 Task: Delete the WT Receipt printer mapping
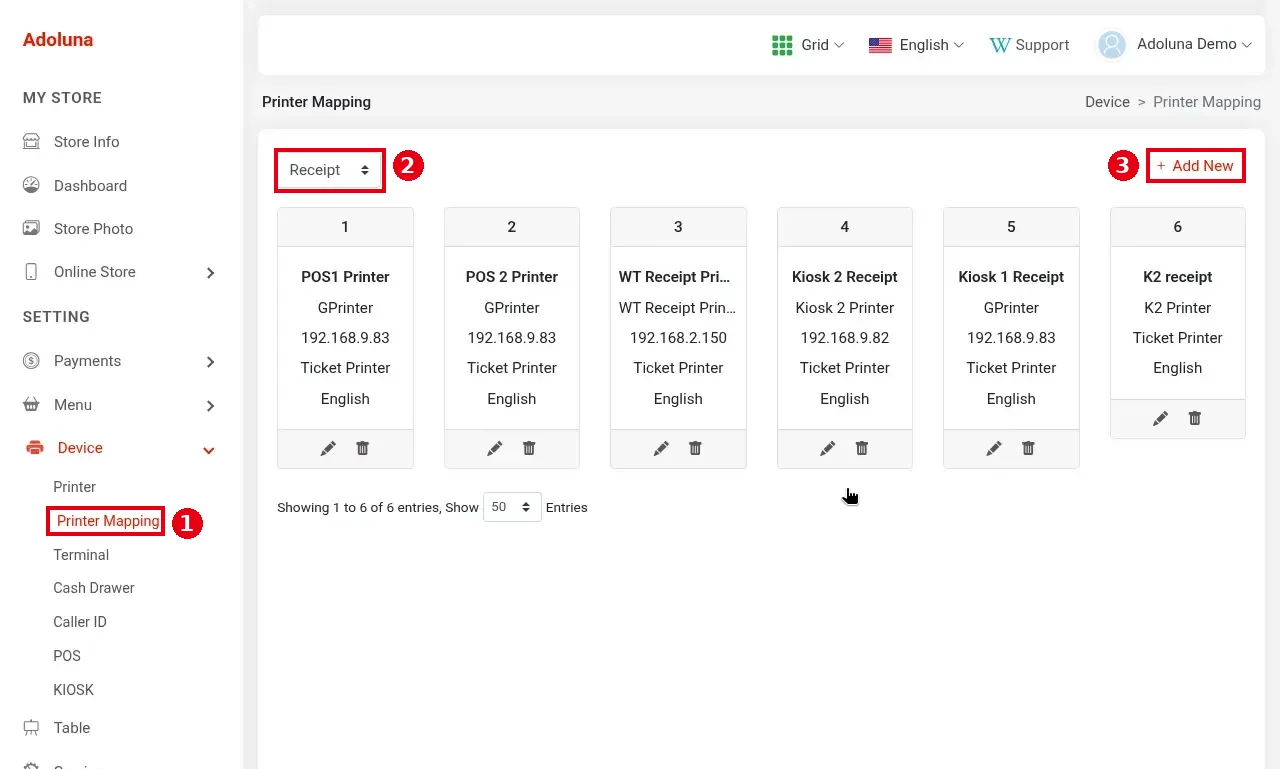tap(696, 449)
